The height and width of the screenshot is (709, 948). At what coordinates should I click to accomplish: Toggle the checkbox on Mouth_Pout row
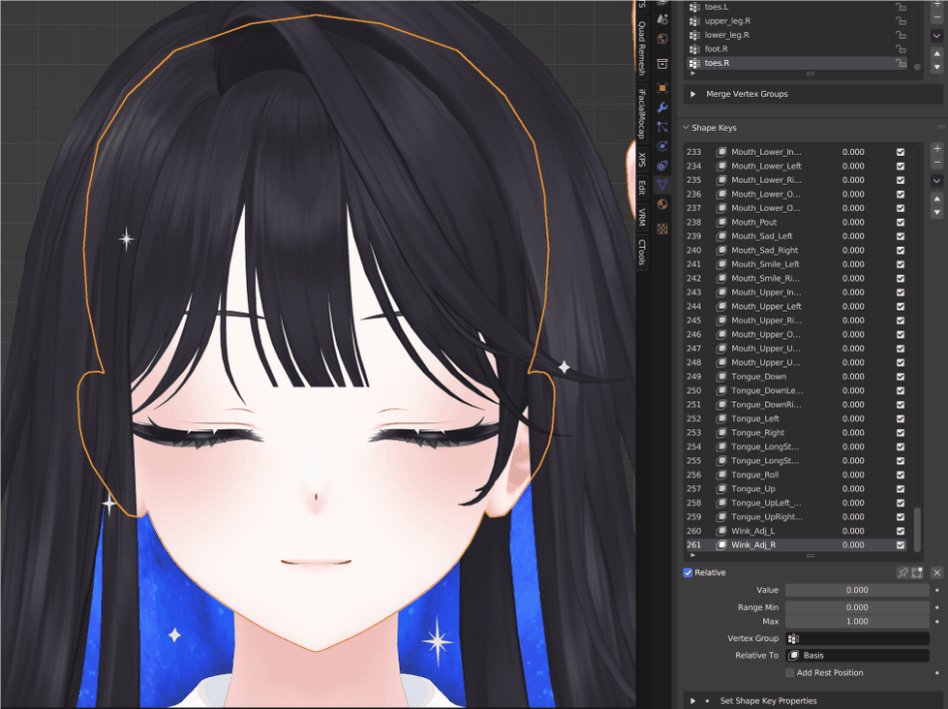coord(900,222)
